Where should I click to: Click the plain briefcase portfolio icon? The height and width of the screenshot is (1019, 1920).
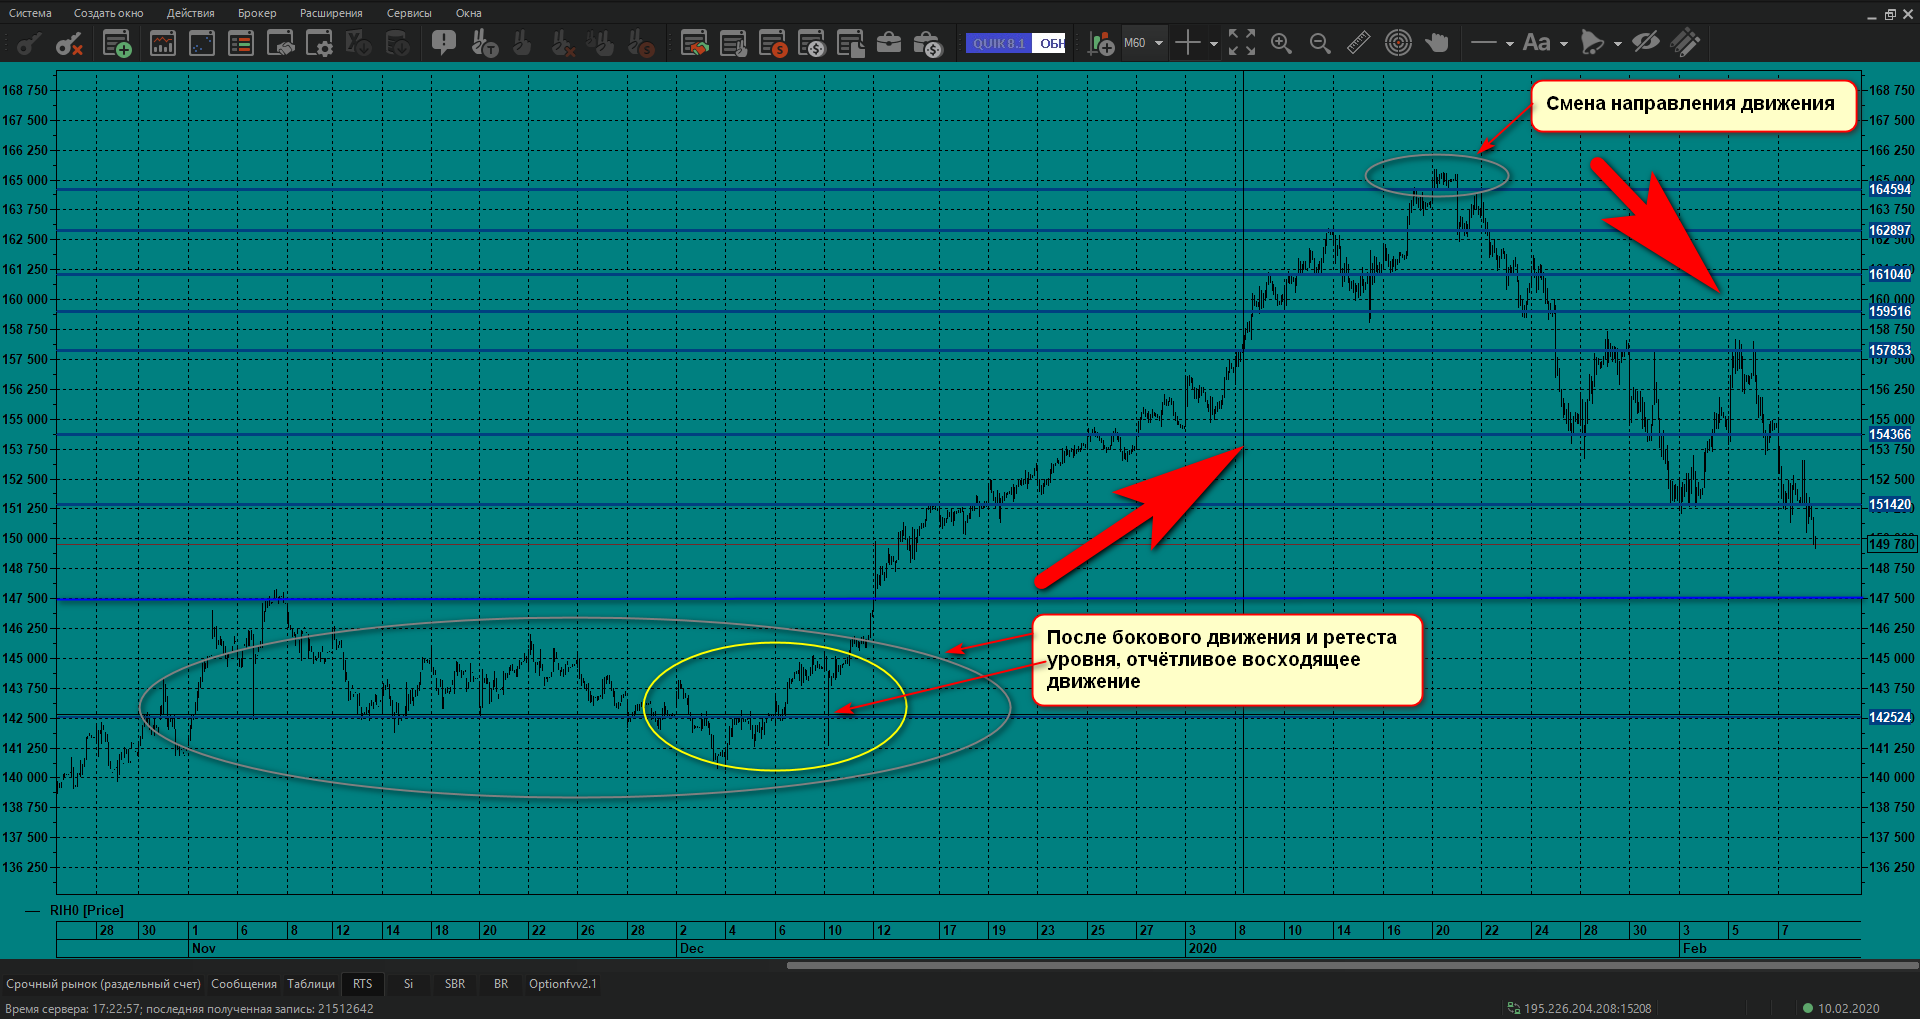tap(888, 43)
